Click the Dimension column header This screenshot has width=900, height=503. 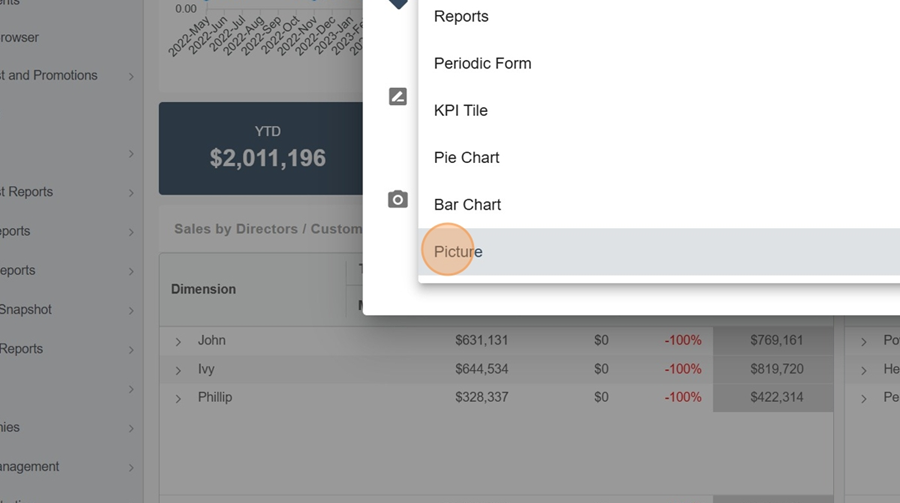(x=203, y=289)
